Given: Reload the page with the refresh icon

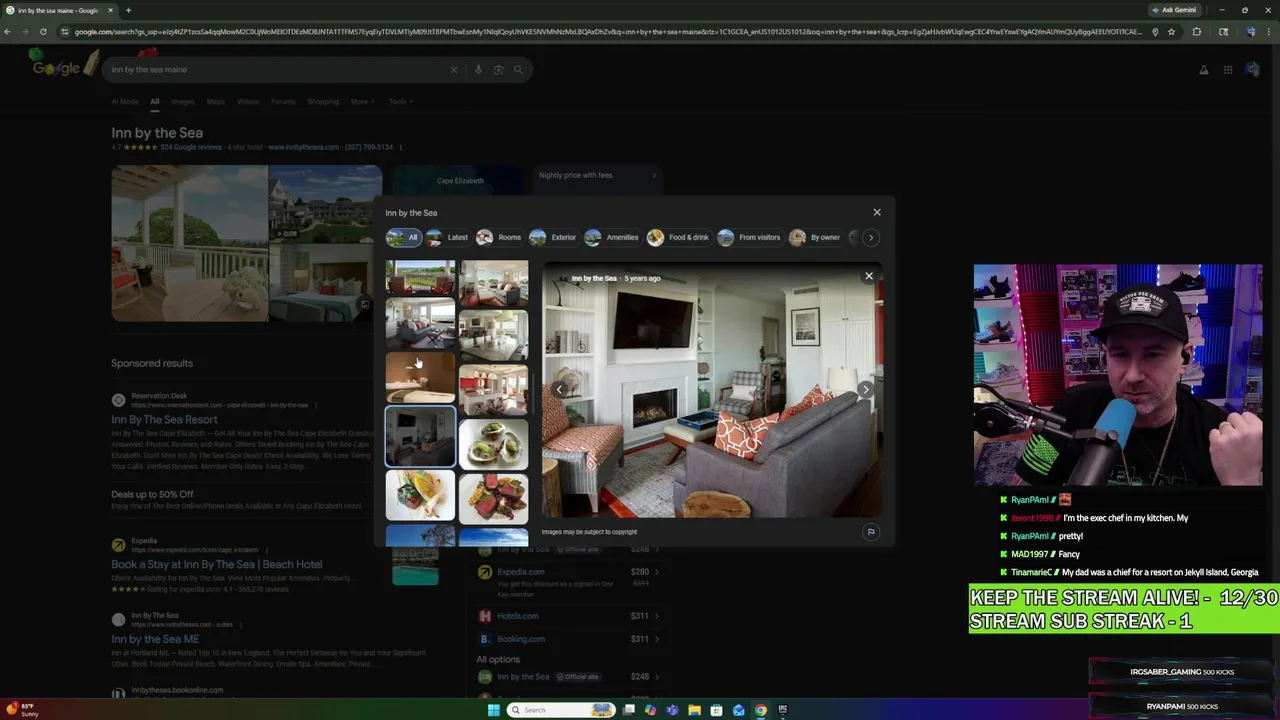Looking at the screenshot, I should coord(43,31).
